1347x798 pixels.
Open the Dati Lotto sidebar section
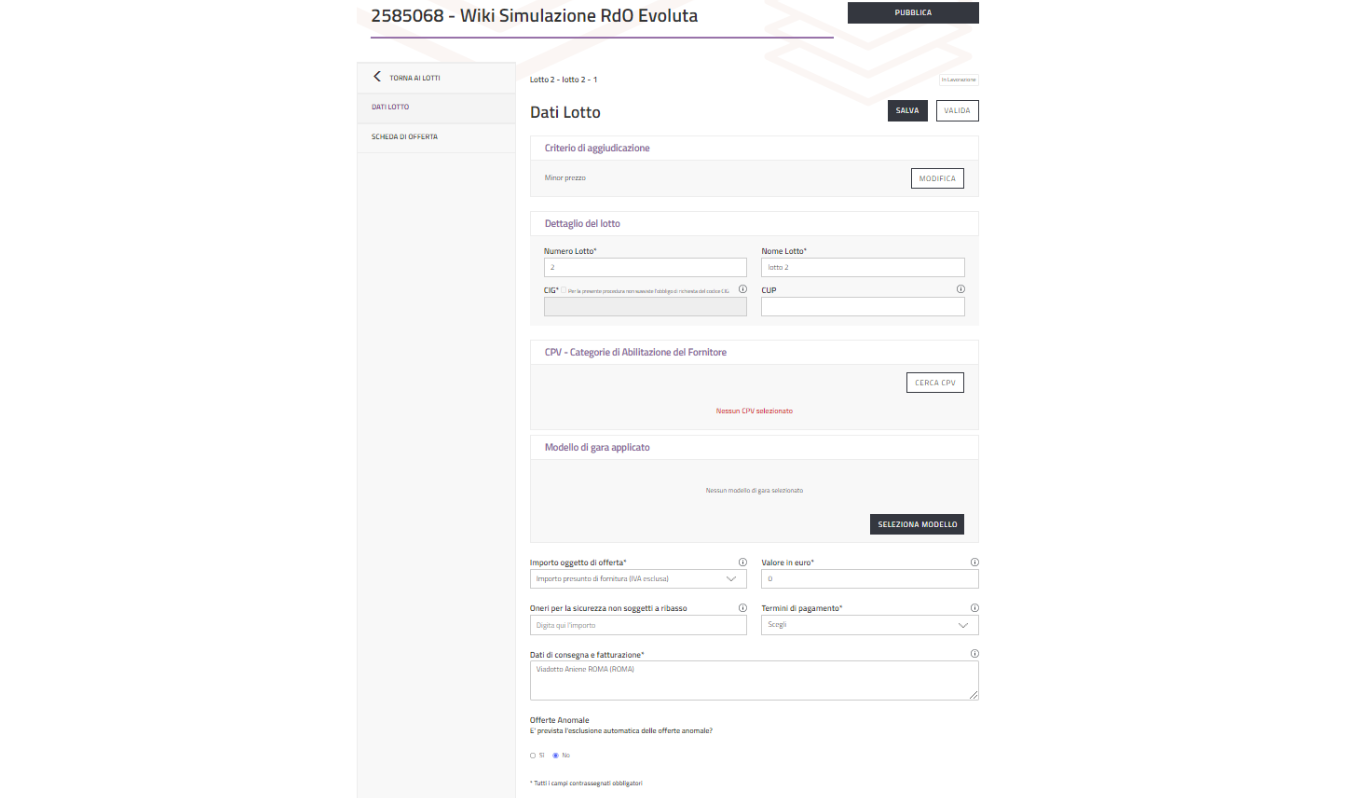click(391, 107)
